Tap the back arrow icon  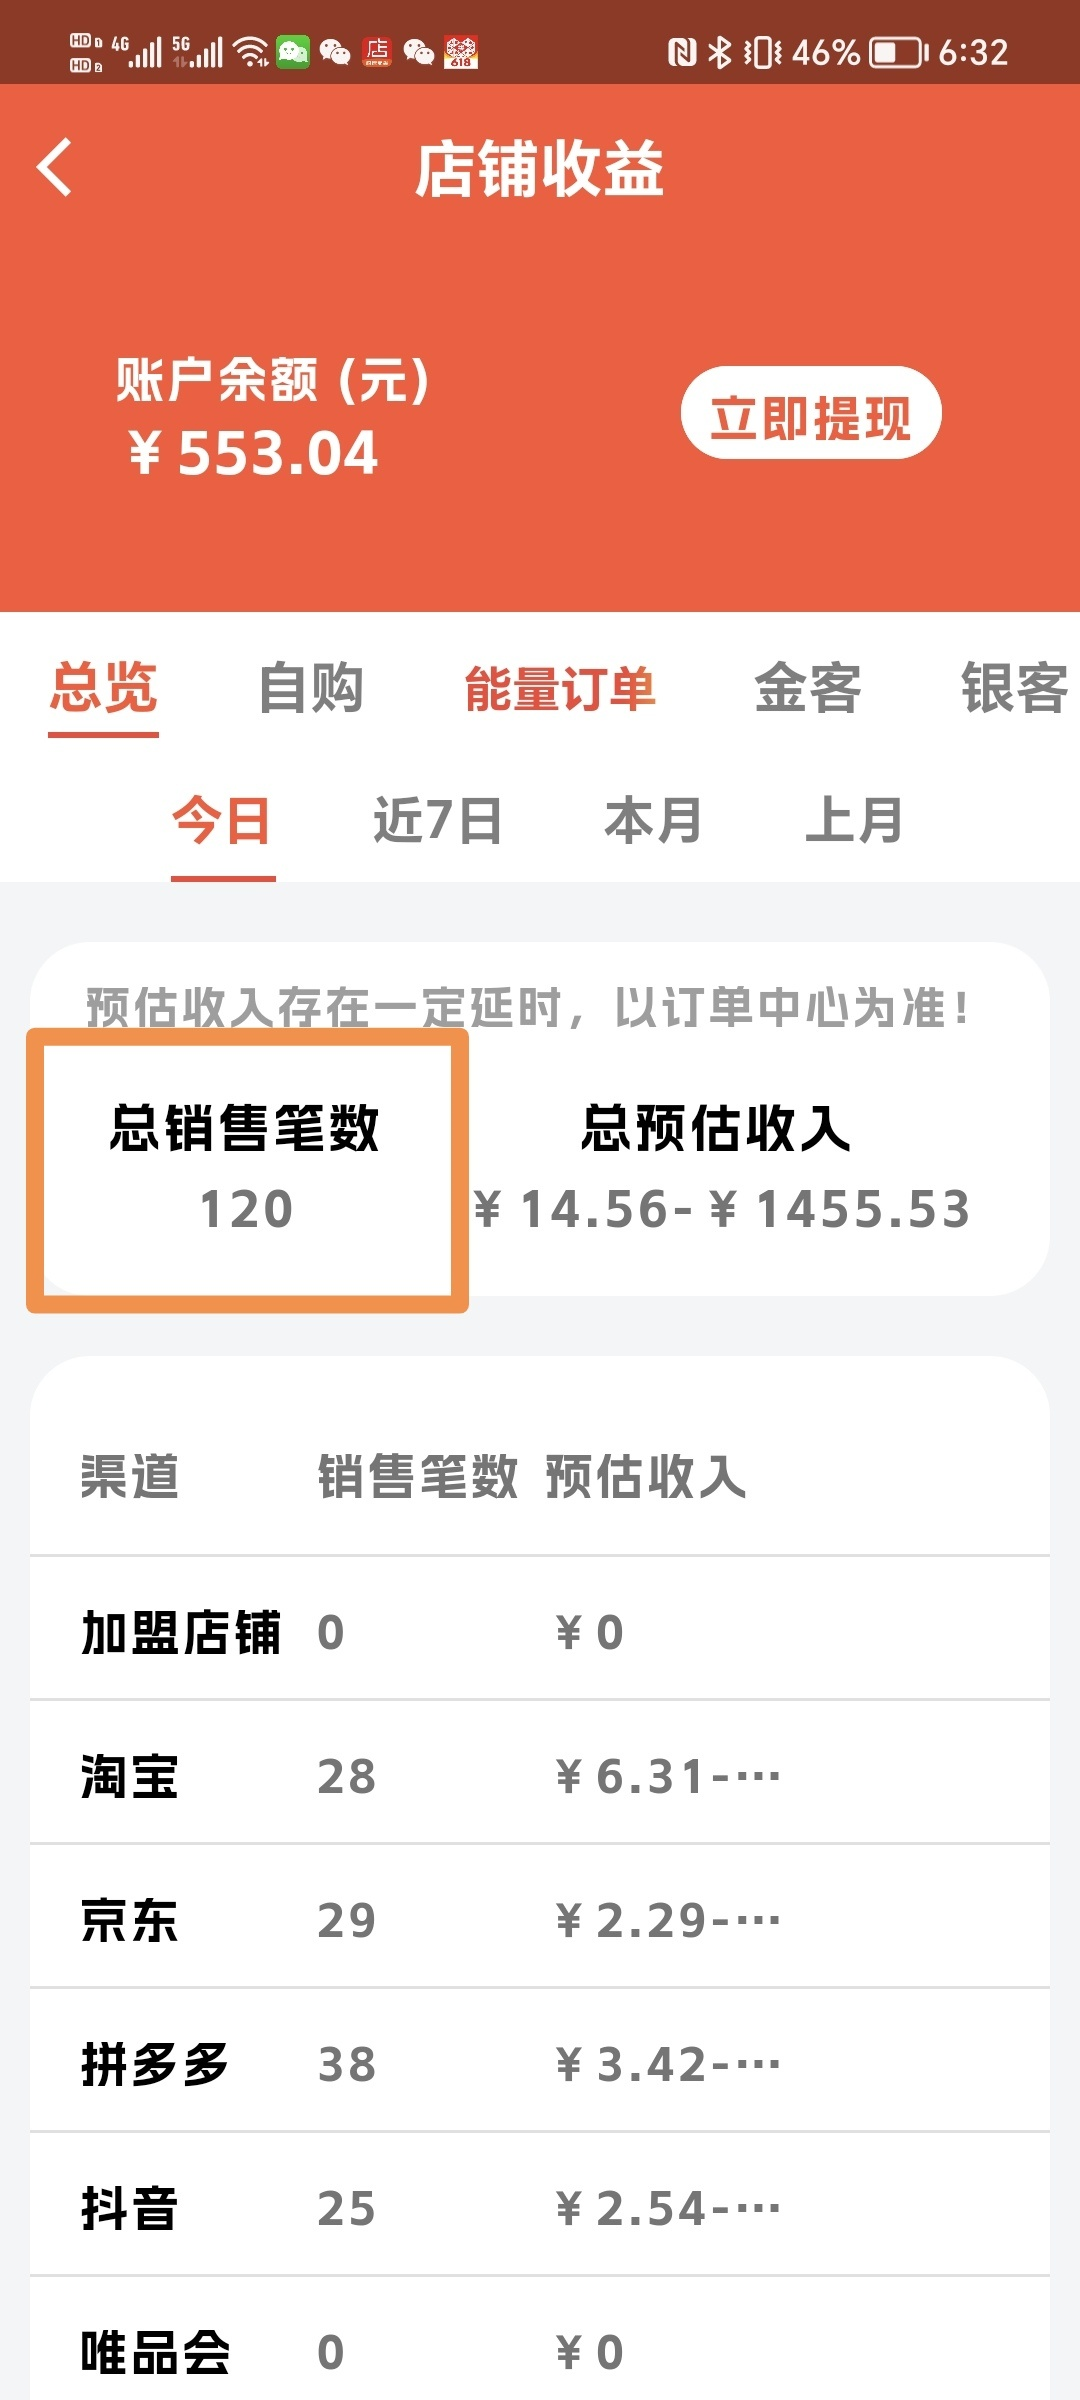coord(55,167)
